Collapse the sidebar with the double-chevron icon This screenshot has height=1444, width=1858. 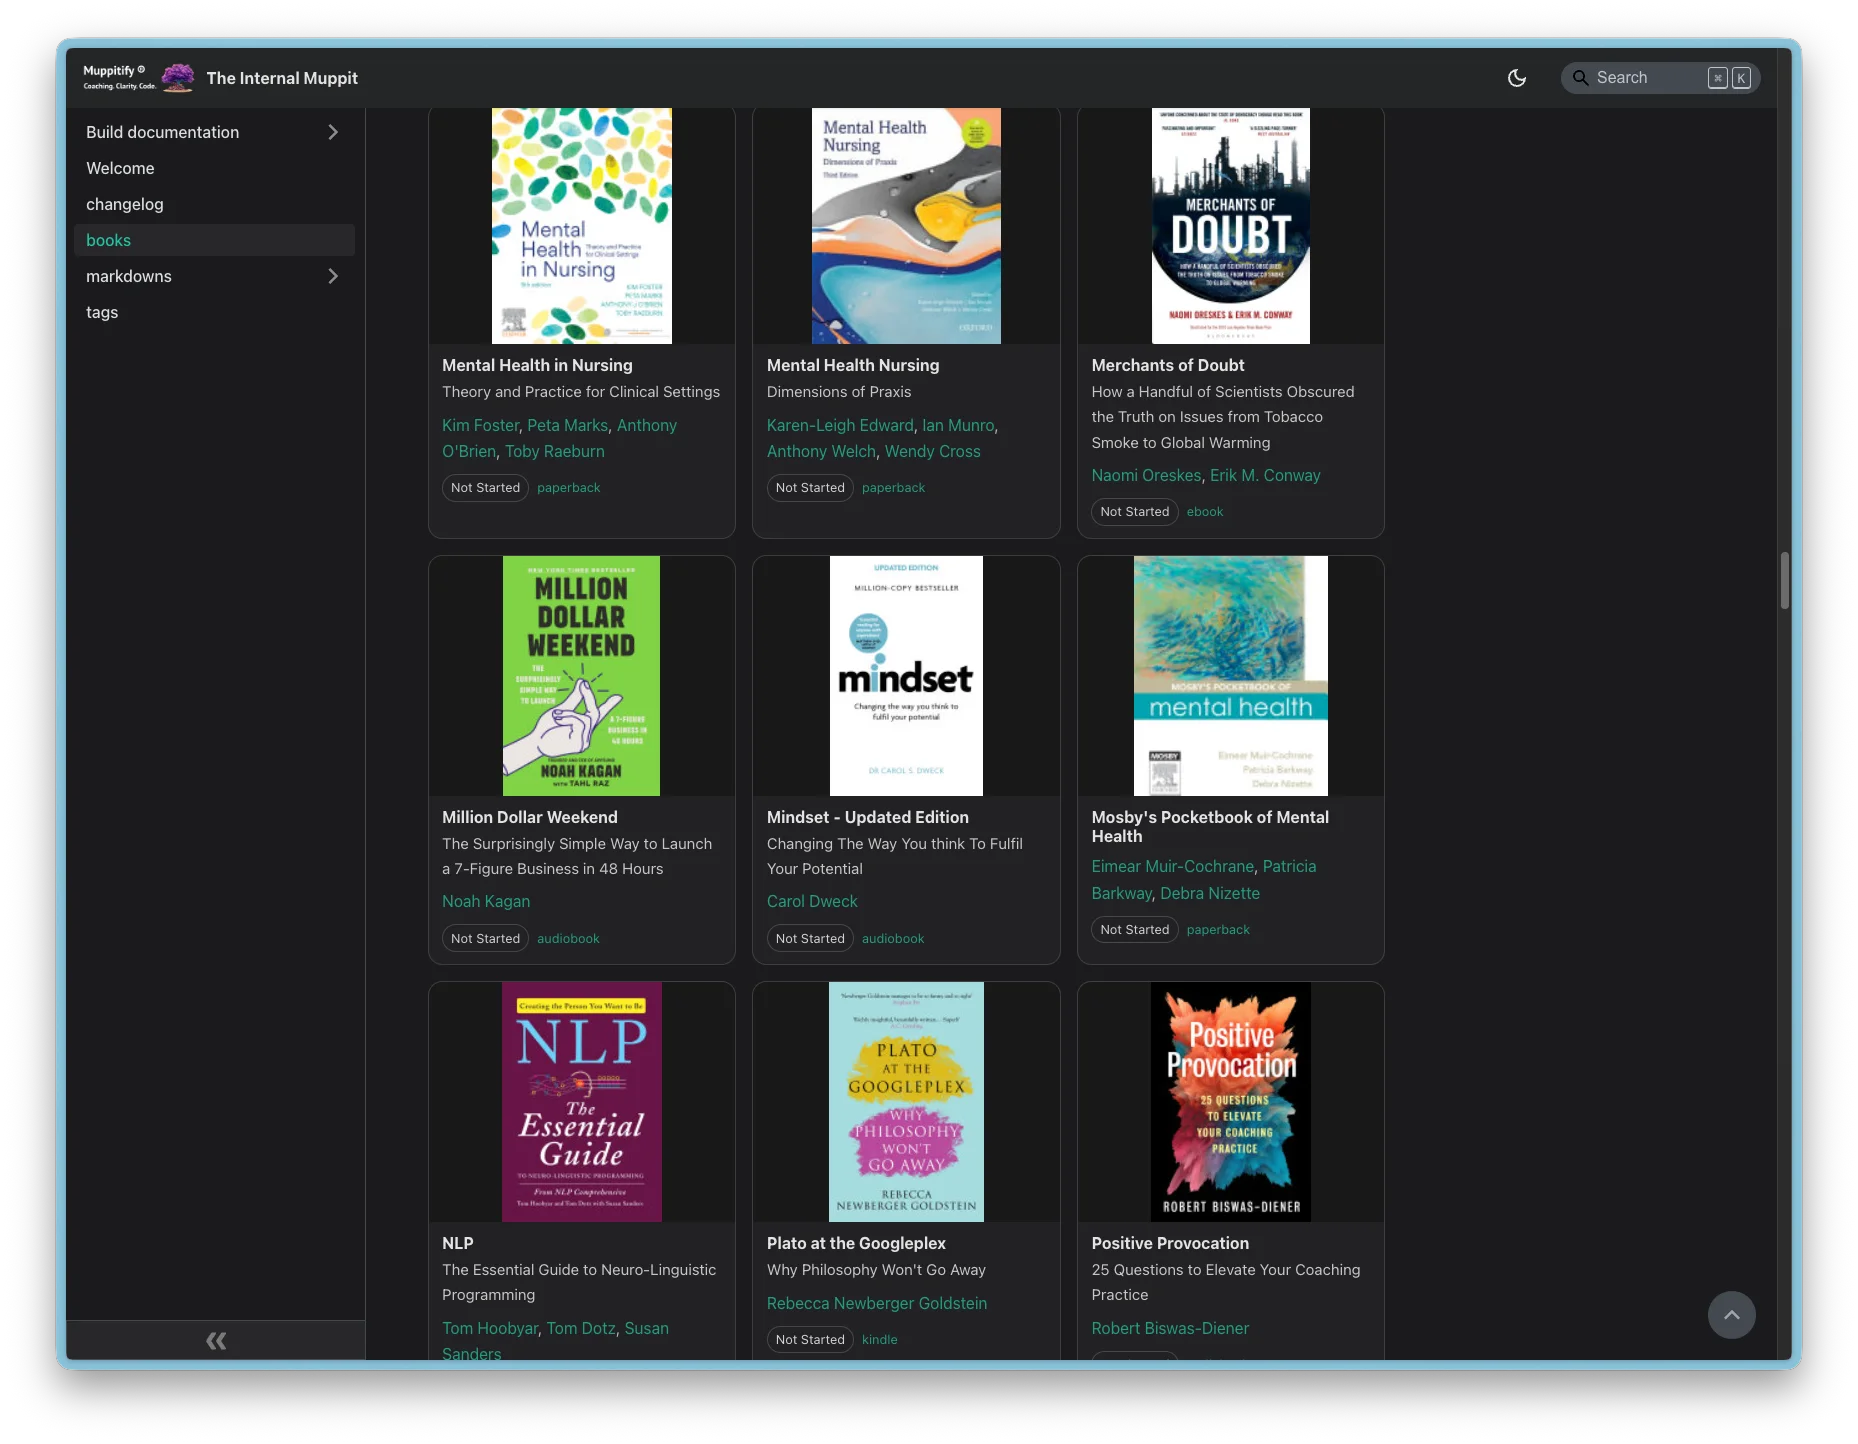pyautogui.click(x=215, y=1340)
